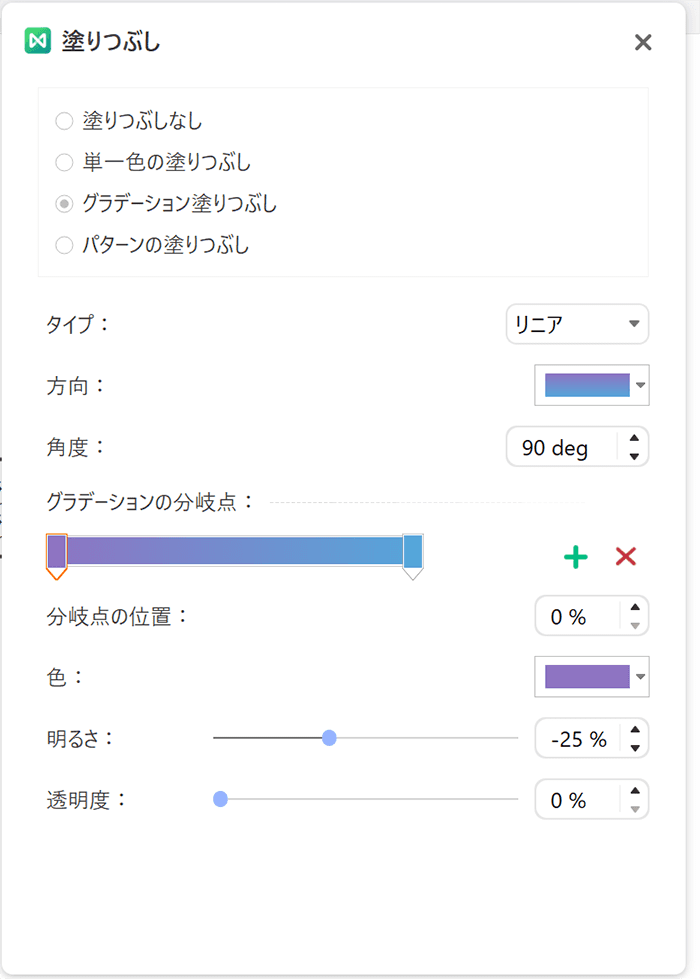Select the blue right gradient stop marker
The image size is (700, 979).
pos(413,556)
